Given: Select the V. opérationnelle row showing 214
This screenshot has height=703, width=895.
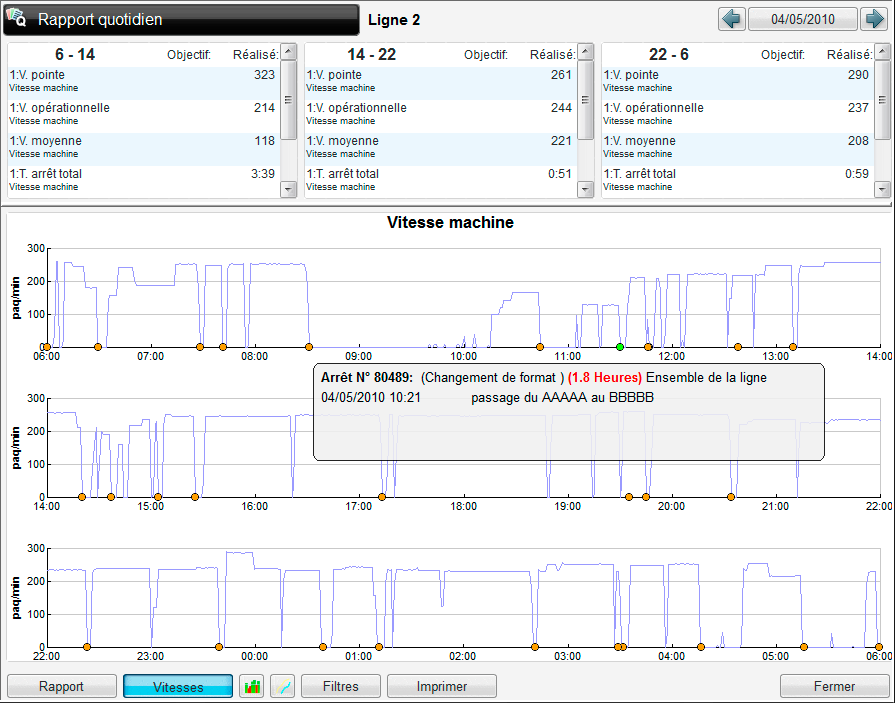Looking at the screenshot, I should point(144,116).
